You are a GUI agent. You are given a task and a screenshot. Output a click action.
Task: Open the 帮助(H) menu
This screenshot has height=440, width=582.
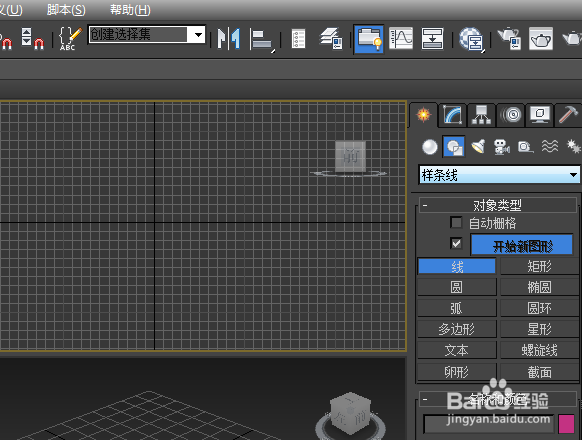pos(130,10)
